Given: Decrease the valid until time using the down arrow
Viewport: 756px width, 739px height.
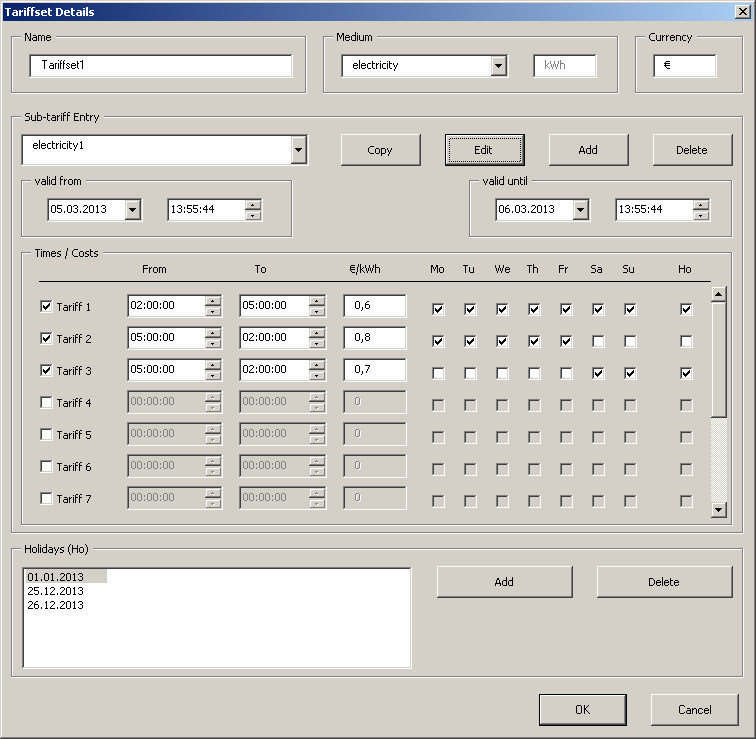Looking at the screenshot, I should [701, 215].
